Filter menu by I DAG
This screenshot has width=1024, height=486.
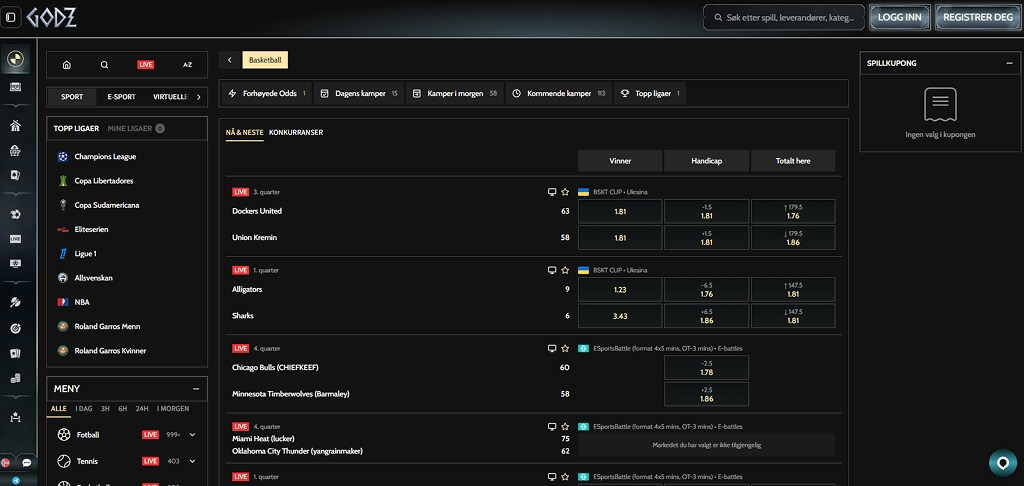(84, 409)
